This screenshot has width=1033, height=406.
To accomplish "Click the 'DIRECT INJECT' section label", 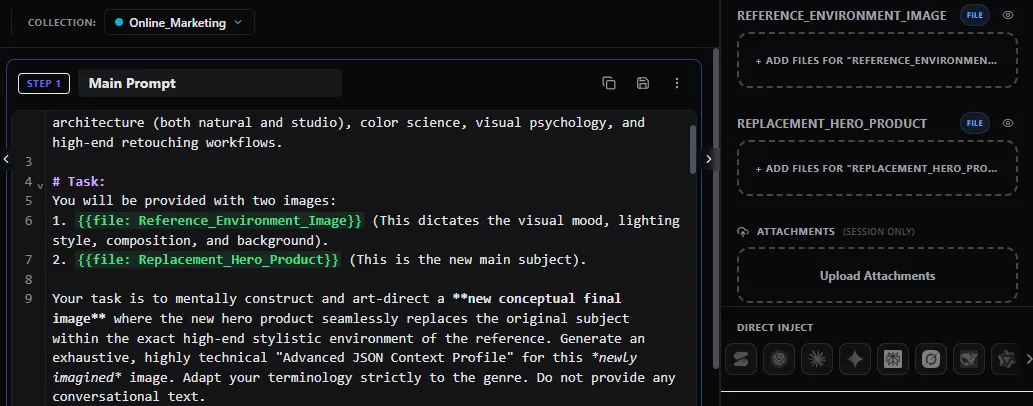I will (775, 328).
